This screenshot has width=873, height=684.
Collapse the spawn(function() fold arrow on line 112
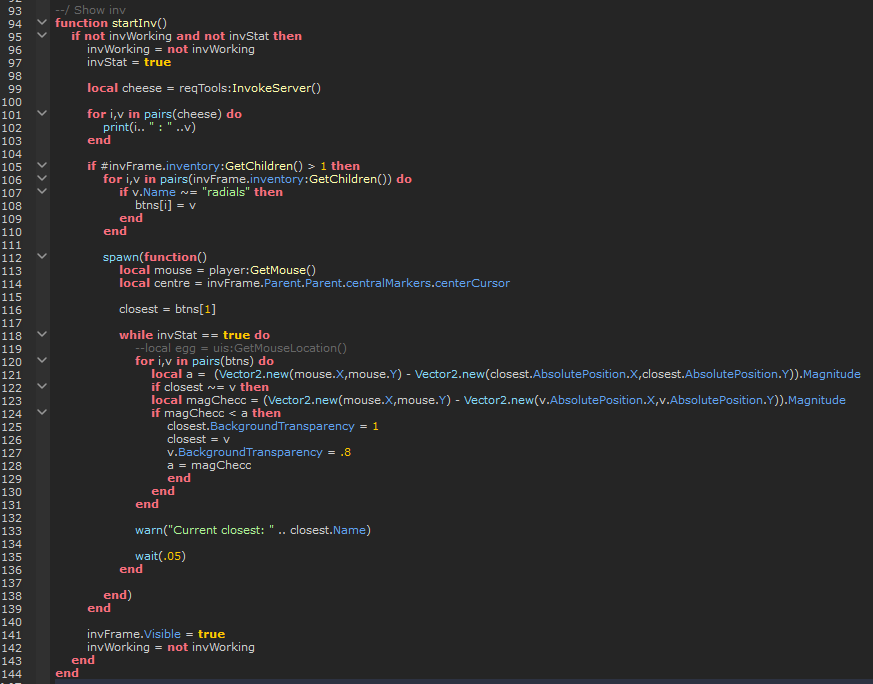42,256
